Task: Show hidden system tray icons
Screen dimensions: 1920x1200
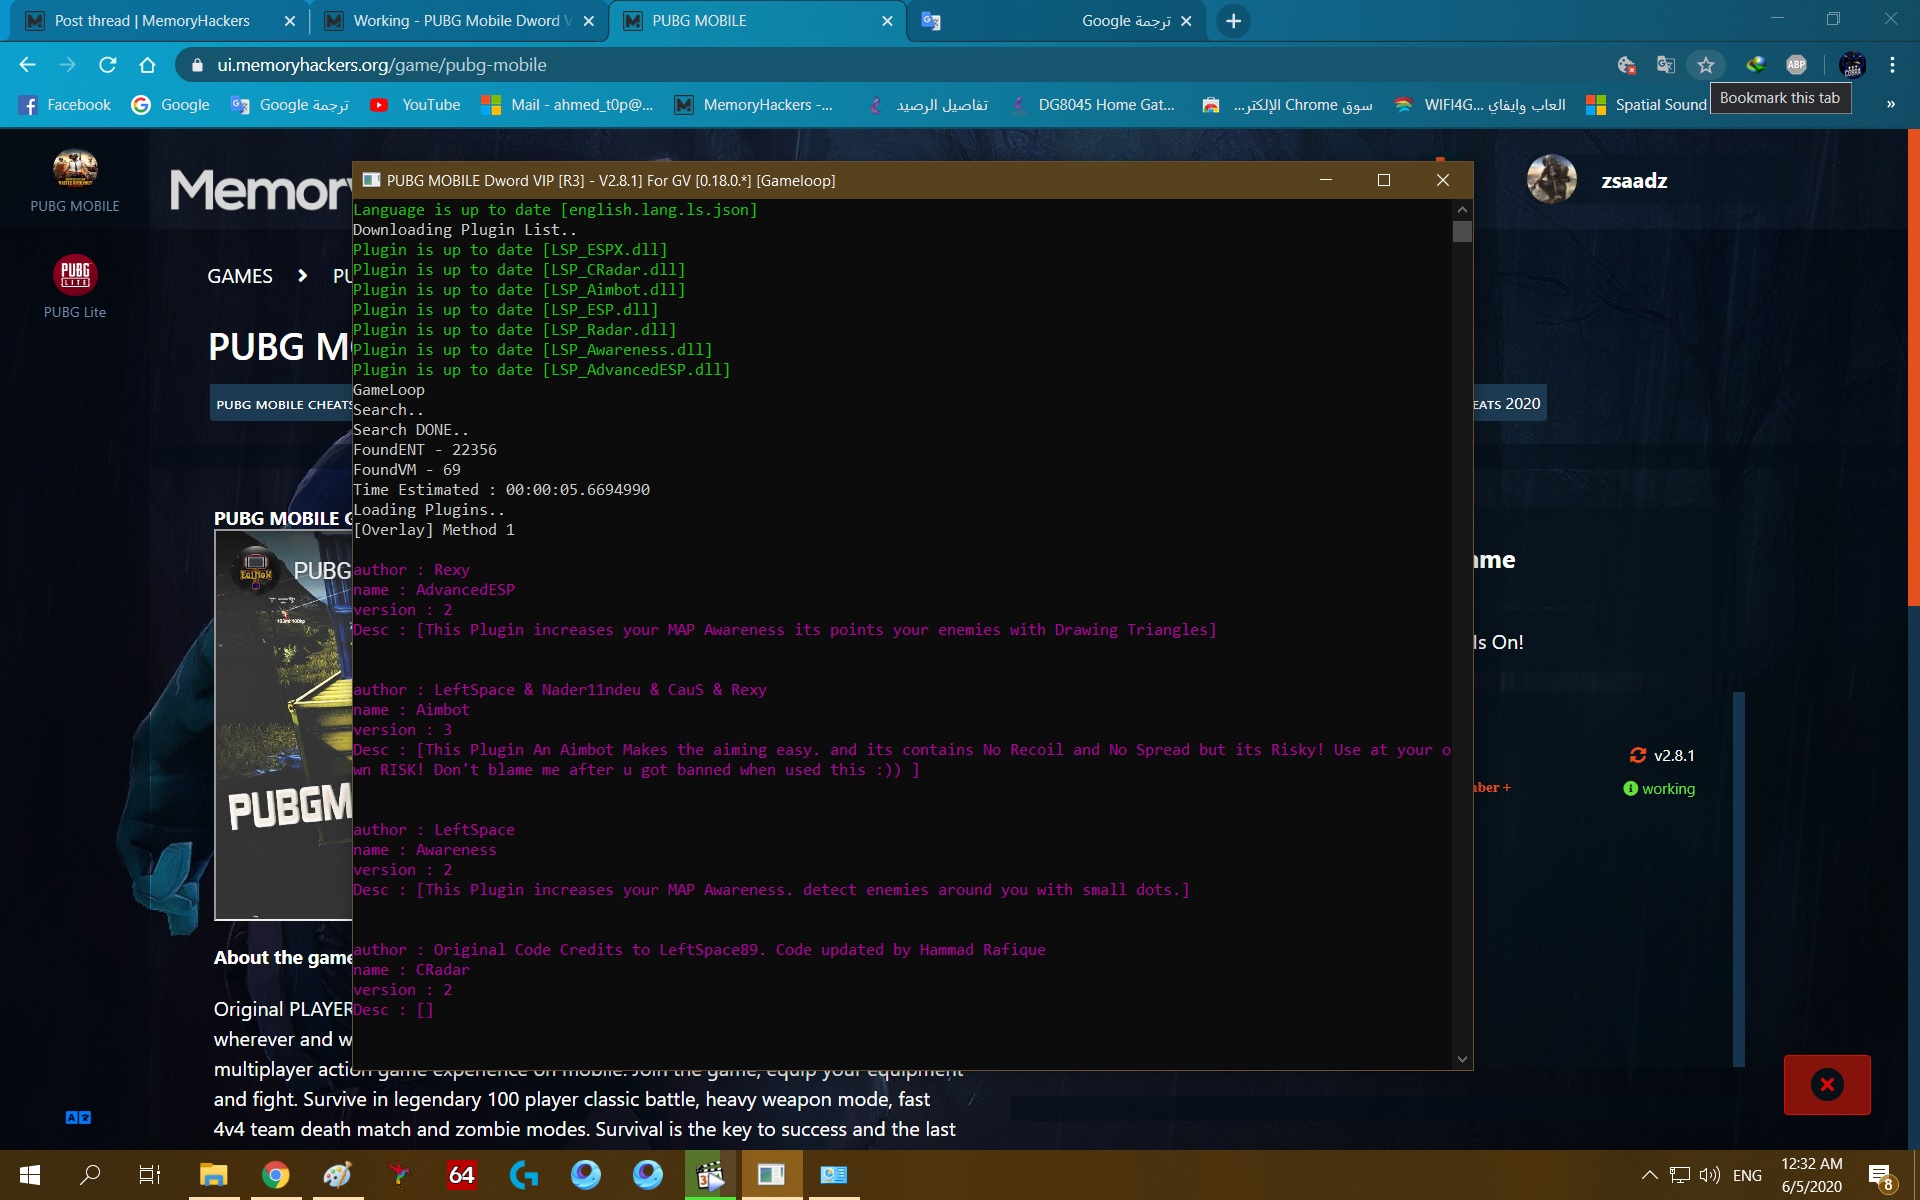Action: 1650,1175
